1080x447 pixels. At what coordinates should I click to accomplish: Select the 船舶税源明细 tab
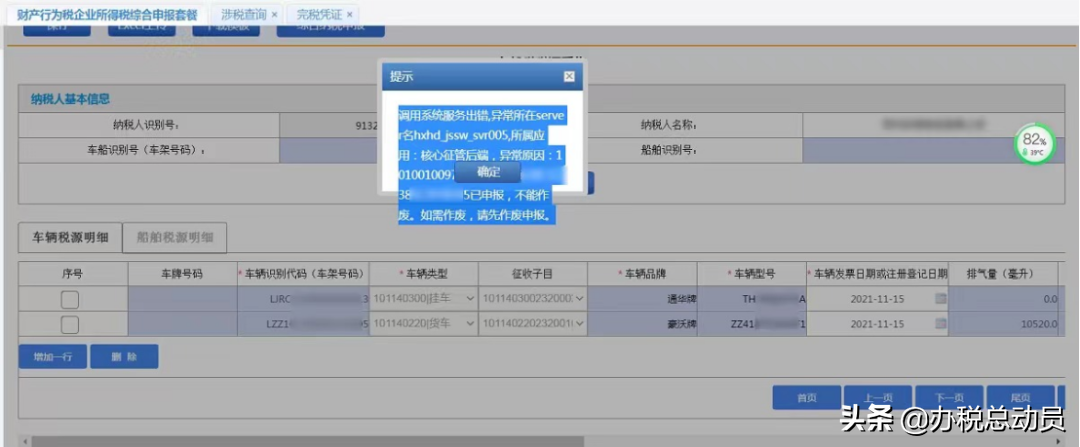(x=175, y=238)
